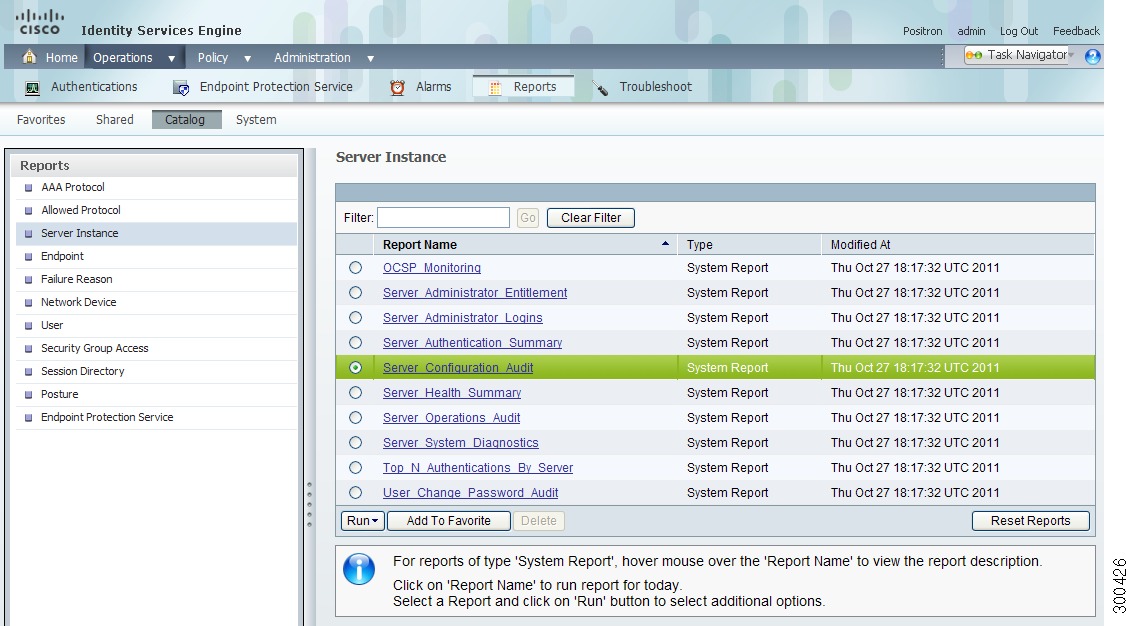Click the Clear Filter button
The width and height of the screenshot is (1126, 626).
pyautogui.click(x=591, y=218)
